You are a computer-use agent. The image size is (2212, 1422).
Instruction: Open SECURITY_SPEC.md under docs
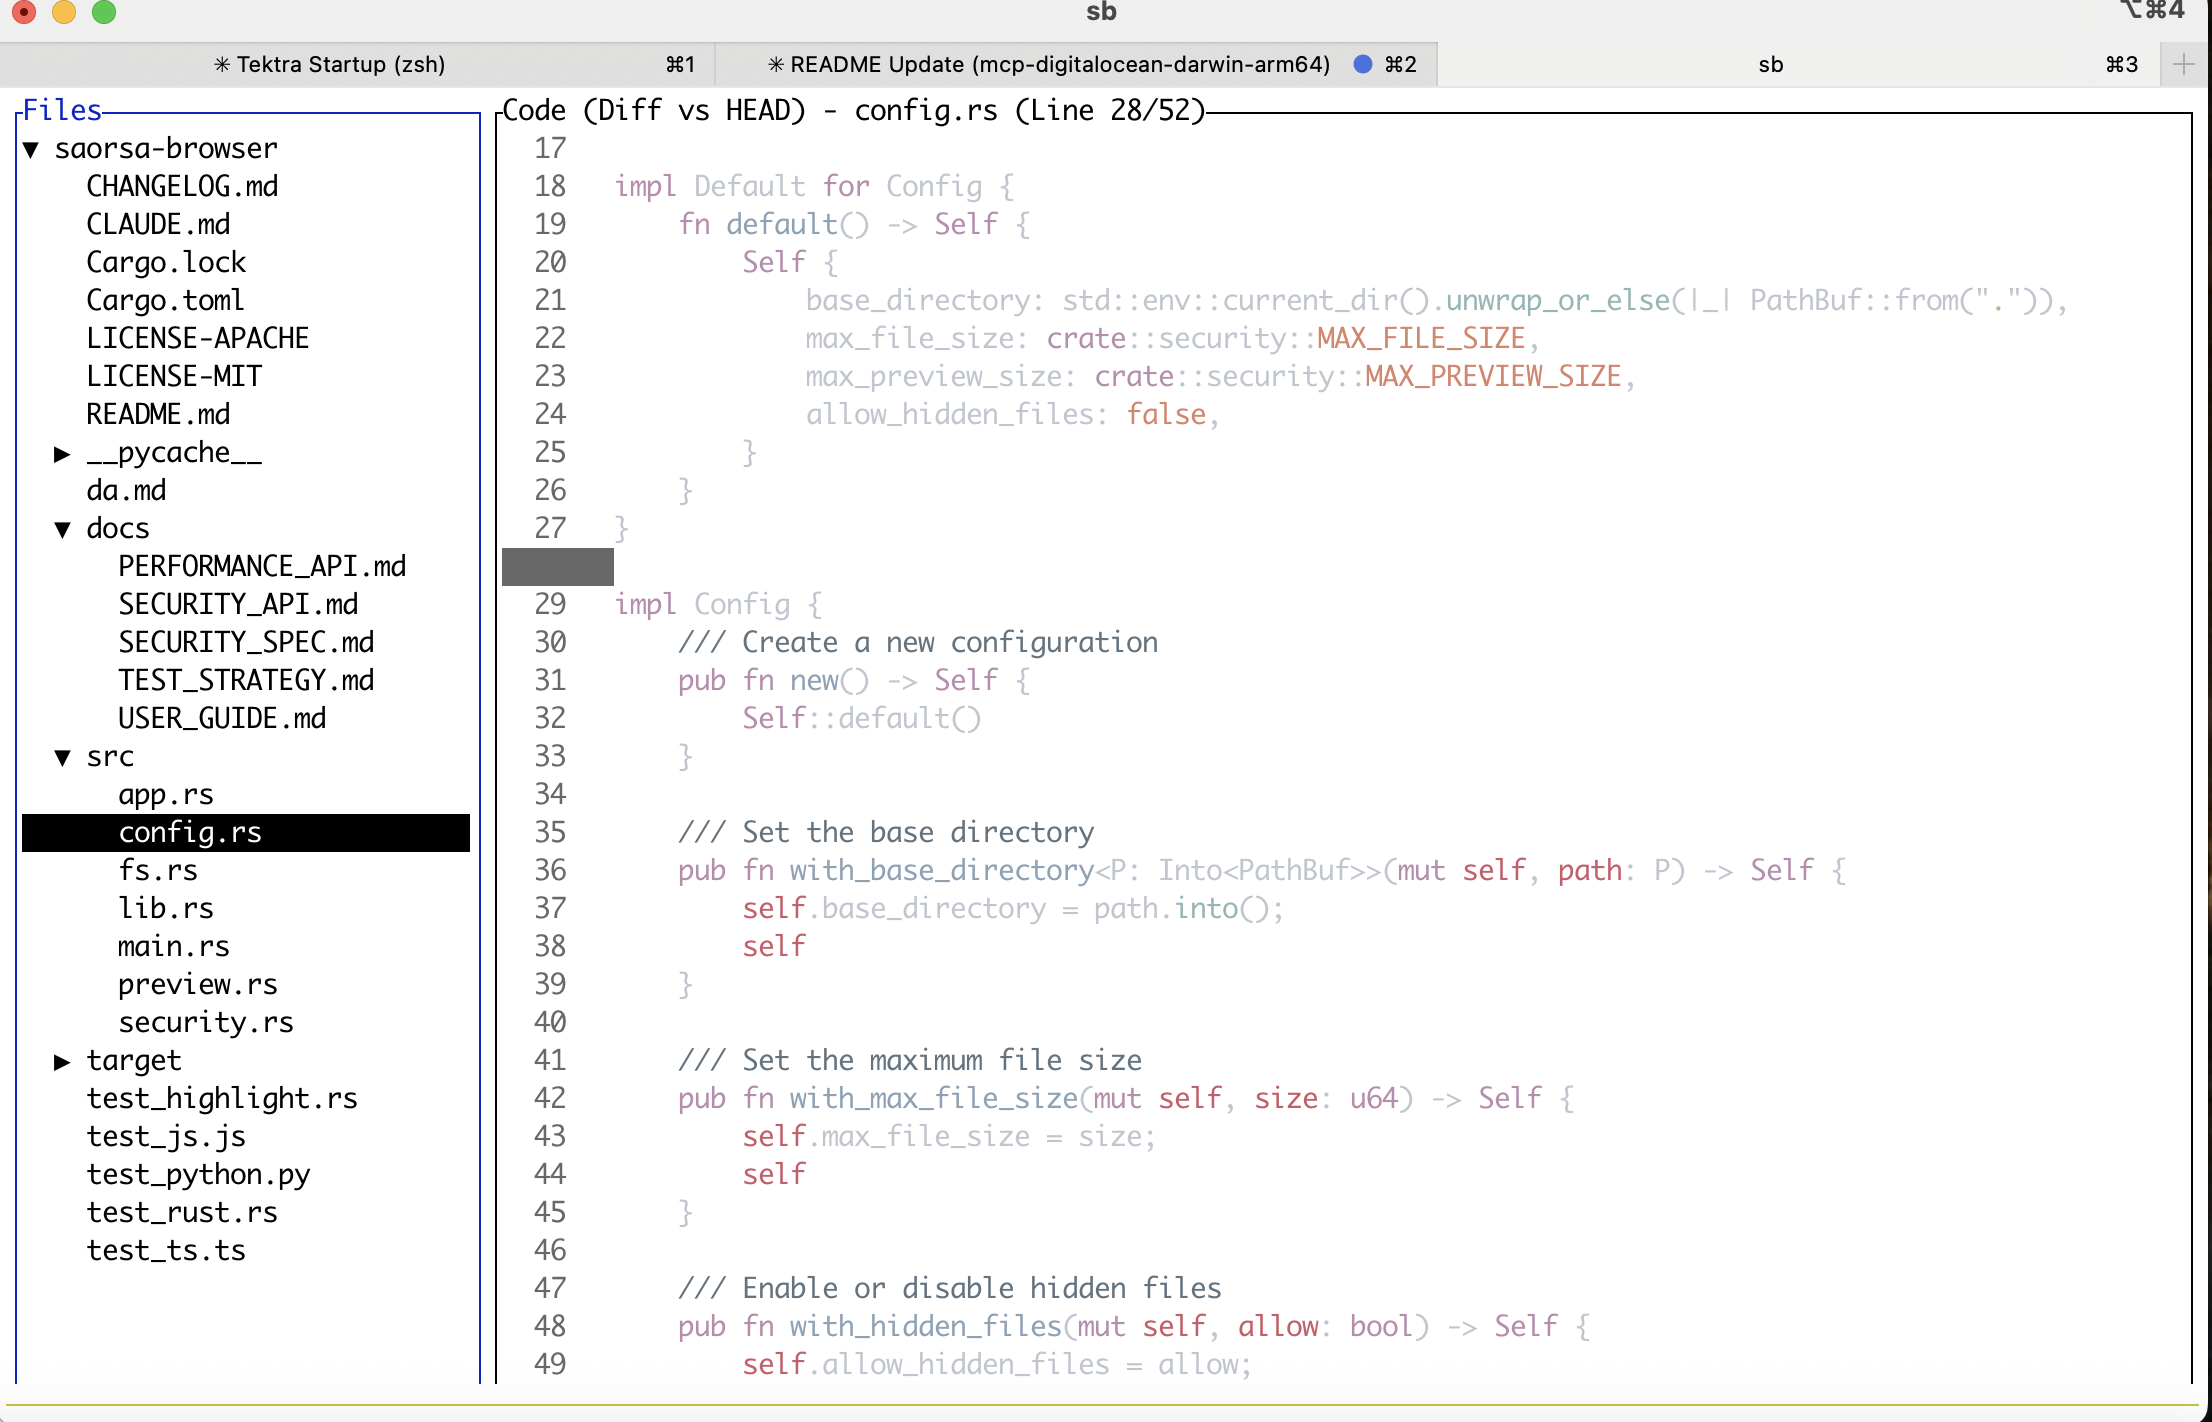246,641
